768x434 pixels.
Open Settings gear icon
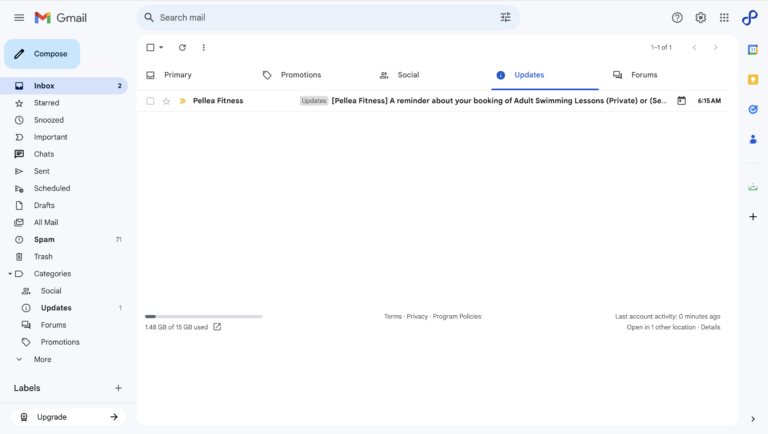click(x=700, y=18)
